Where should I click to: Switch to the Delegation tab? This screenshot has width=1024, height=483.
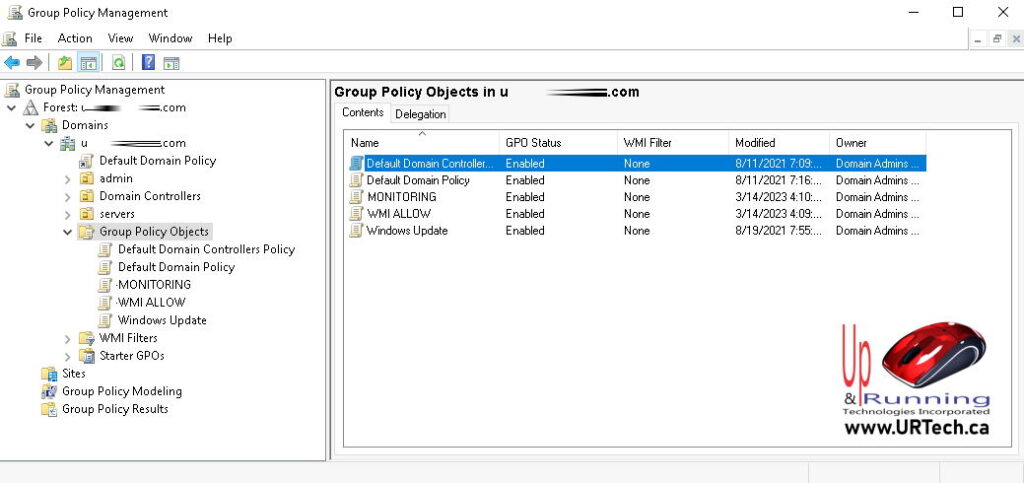(420, 114)
